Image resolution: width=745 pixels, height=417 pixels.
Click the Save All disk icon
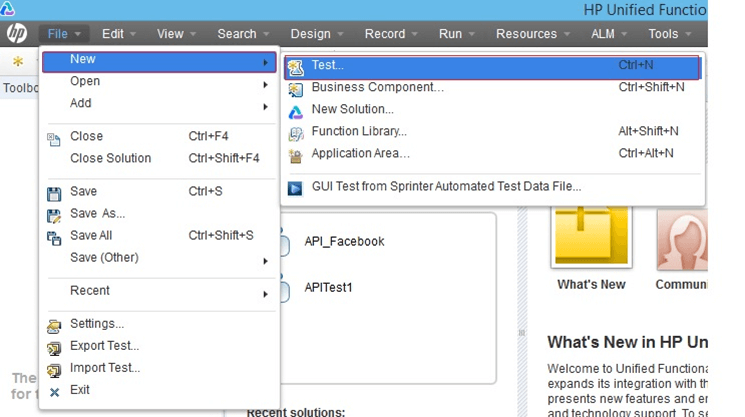coord(54,237)
